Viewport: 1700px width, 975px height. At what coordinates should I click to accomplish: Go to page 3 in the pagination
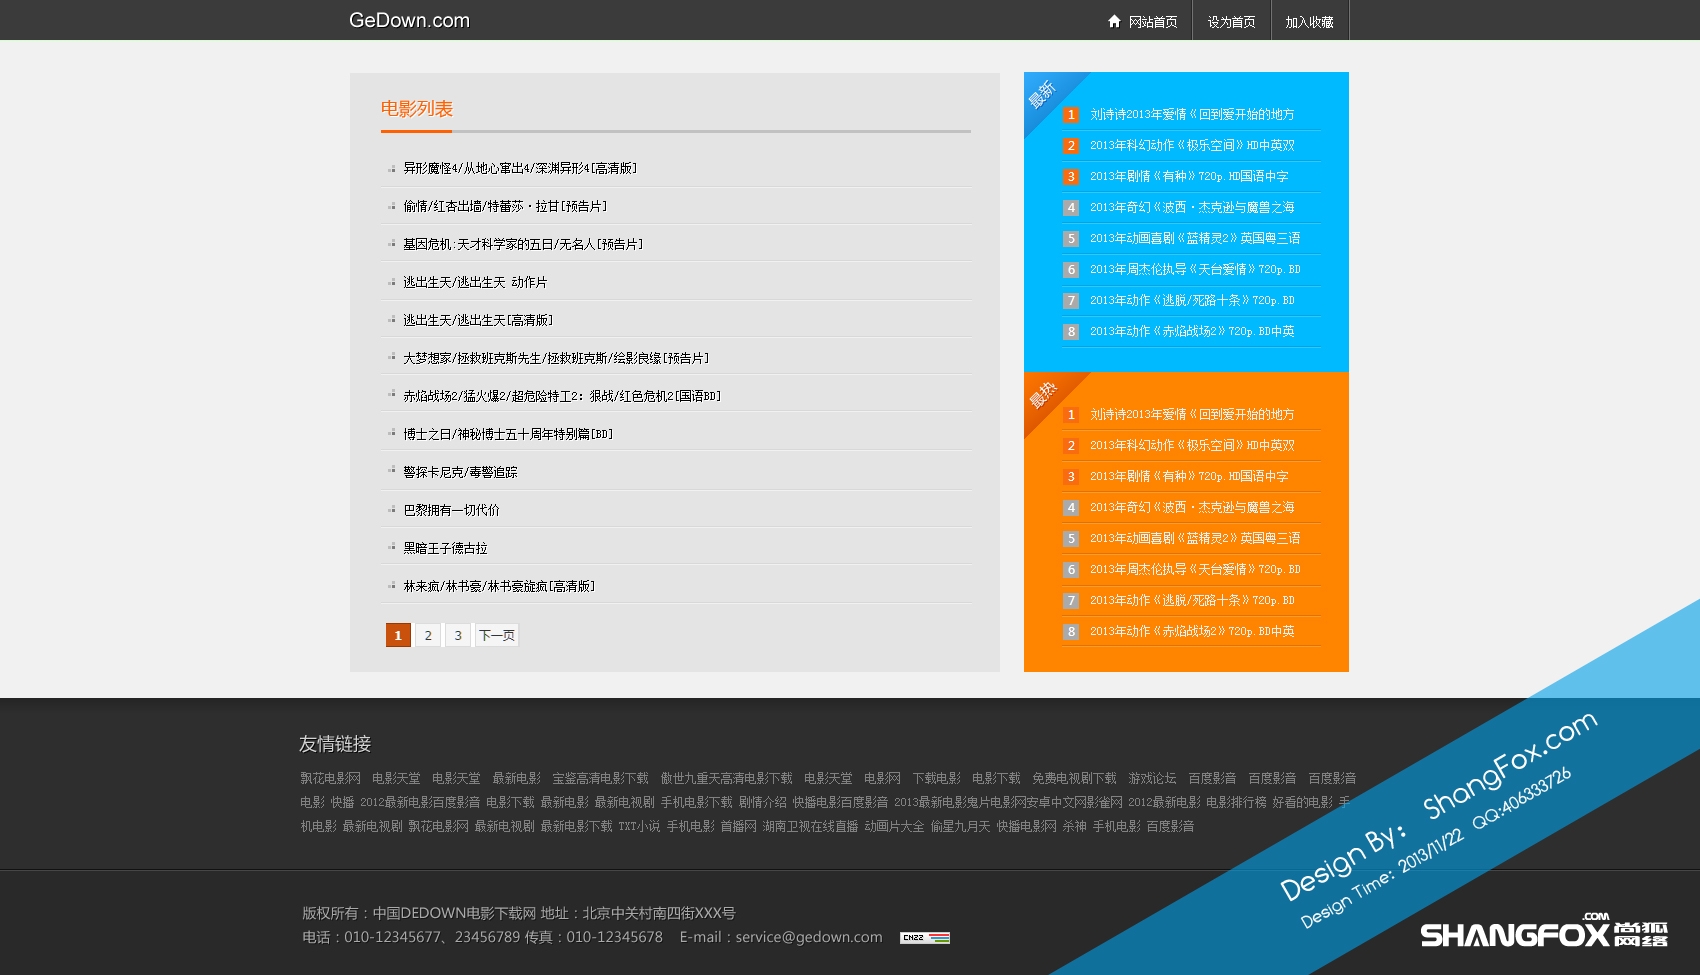(458, 635)
